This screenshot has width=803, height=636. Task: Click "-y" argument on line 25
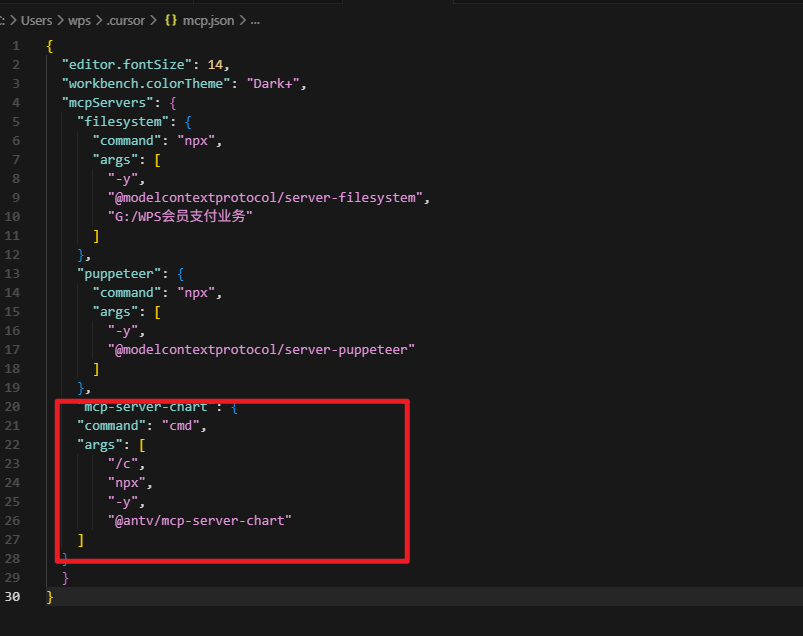[x=123, y=502]
